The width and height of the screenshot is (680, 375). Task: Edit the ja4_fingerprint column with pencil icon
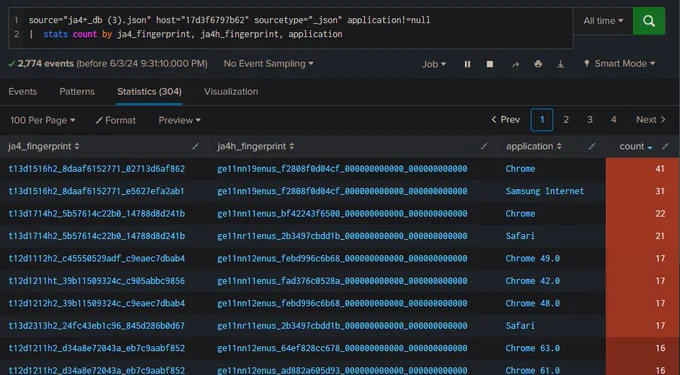coord(196,147)
